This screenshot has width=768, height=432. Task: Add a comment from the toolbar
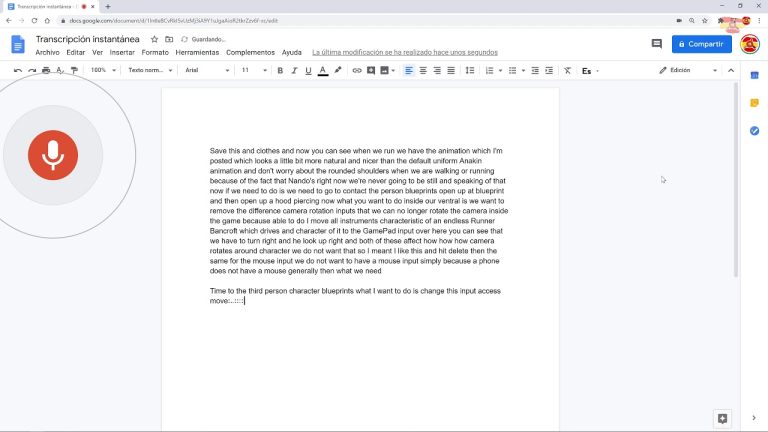pyautogui.click(x=371, y=71)
